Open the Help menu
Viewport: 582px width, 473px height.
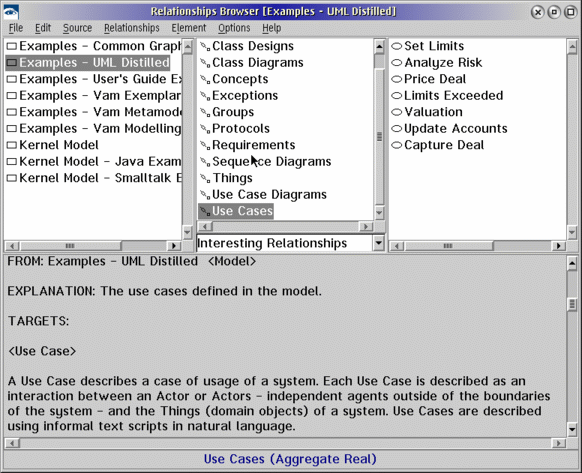point(271,28)
